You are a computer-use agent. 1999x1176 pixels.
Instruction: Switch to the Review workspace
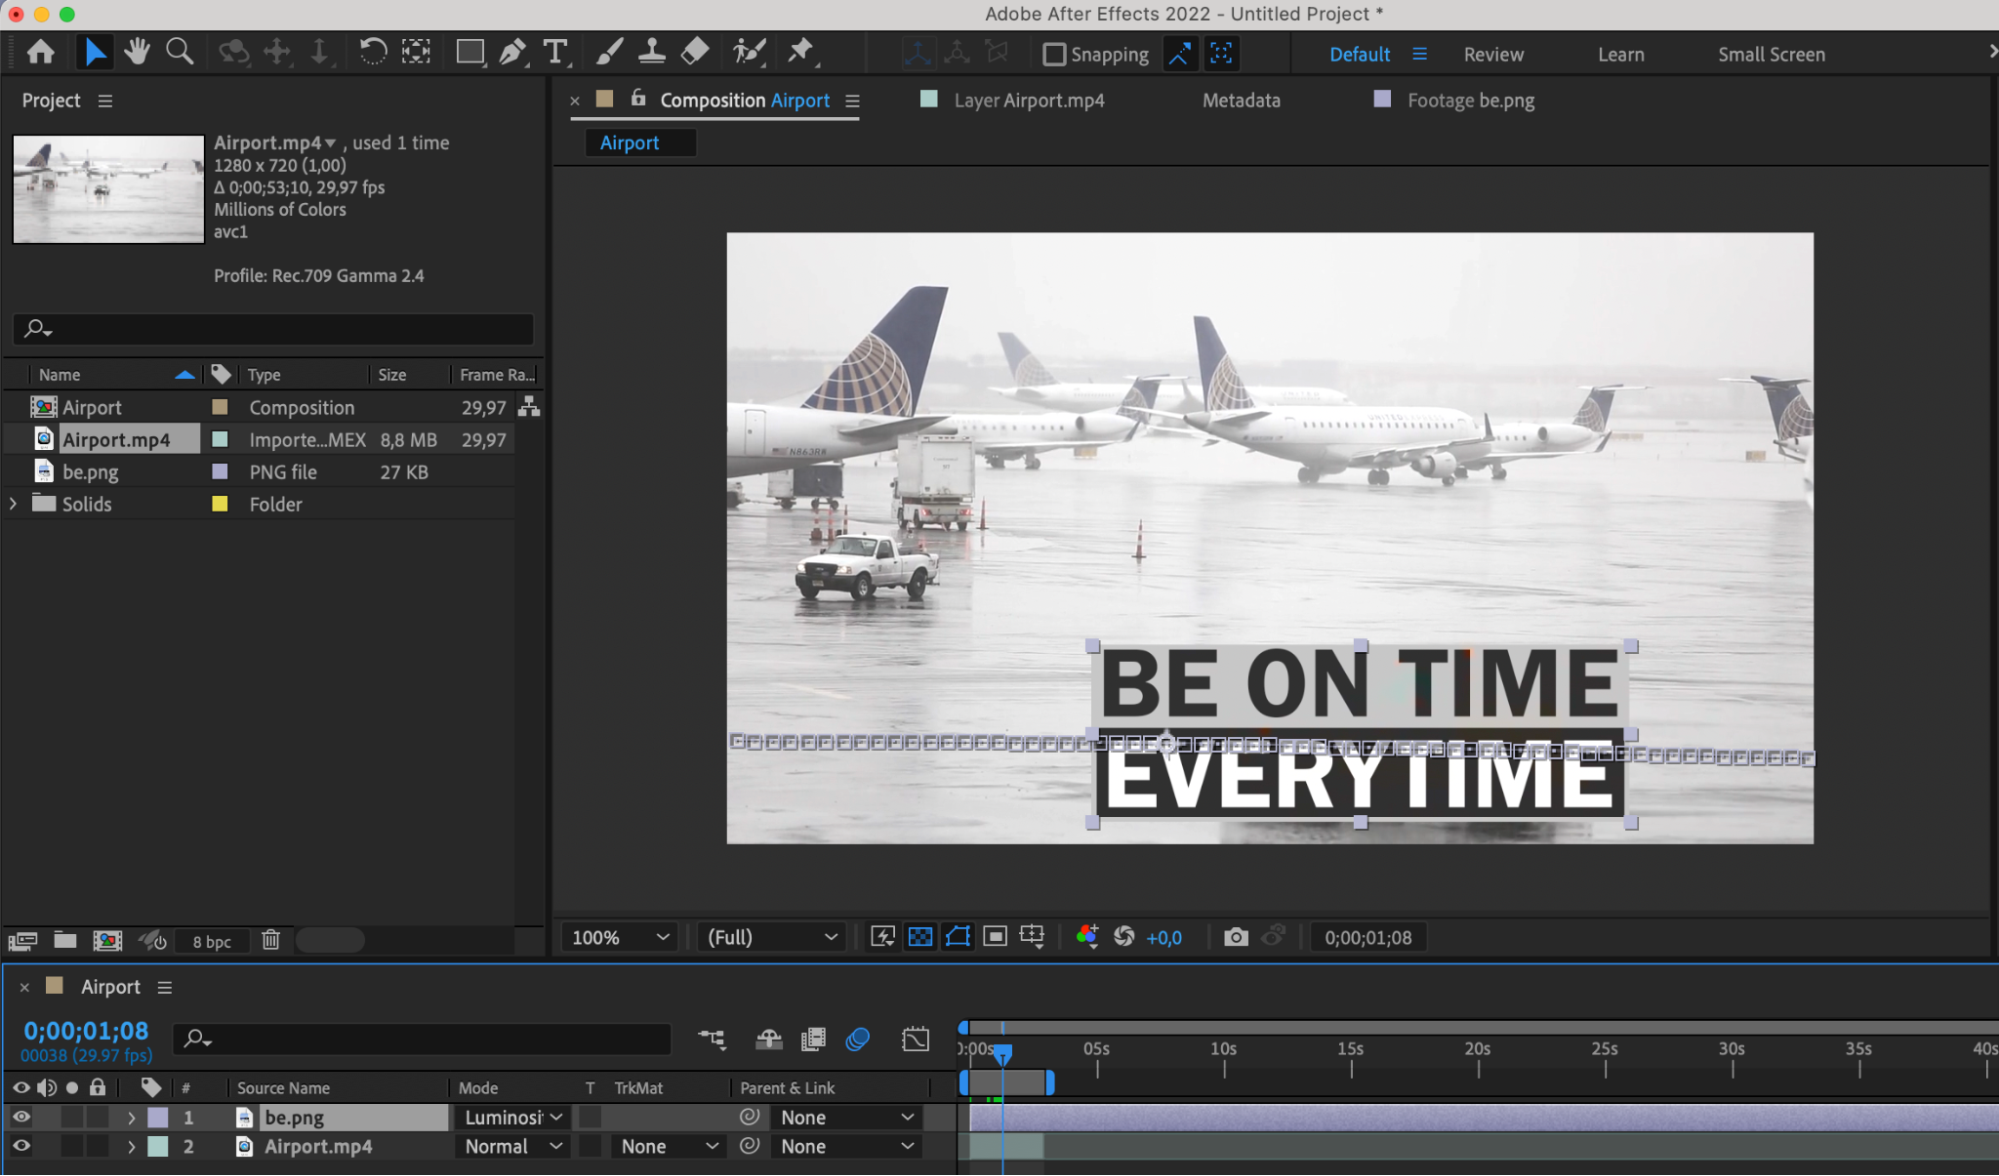click(x=1493, y=54)
